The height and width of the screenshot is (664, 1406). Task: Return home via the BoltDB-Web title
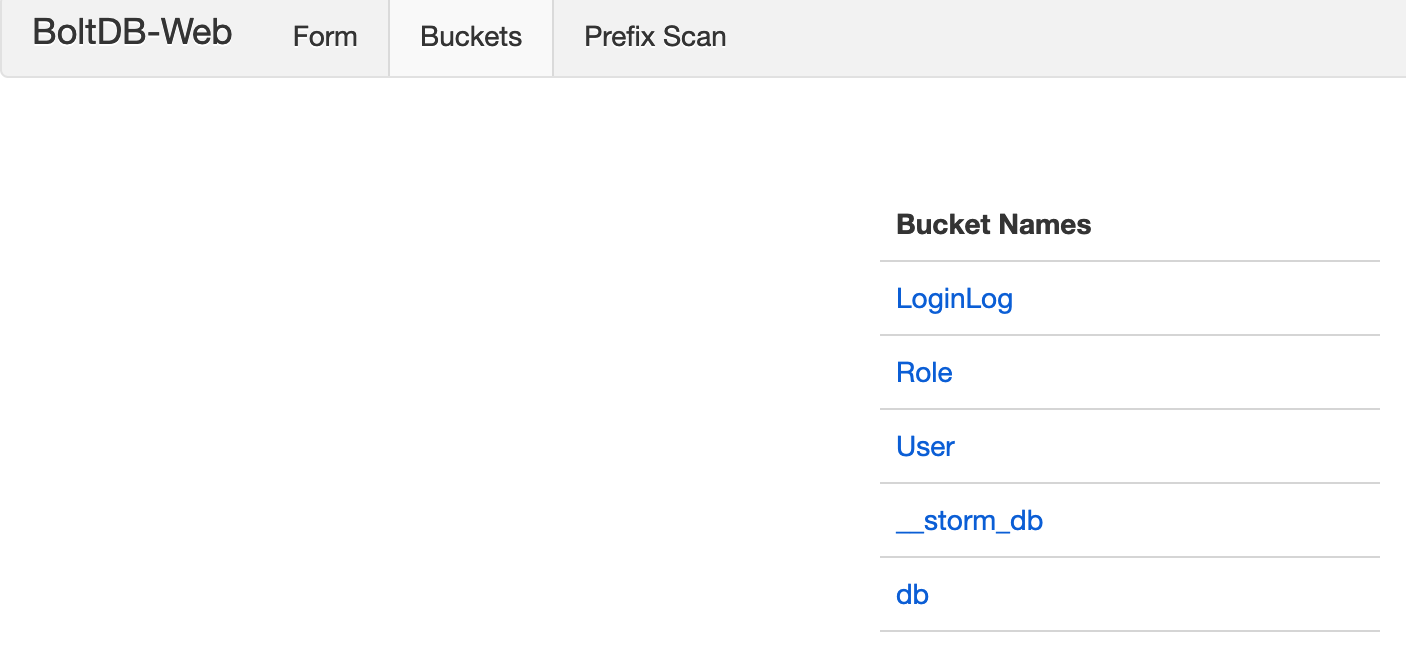132,34
